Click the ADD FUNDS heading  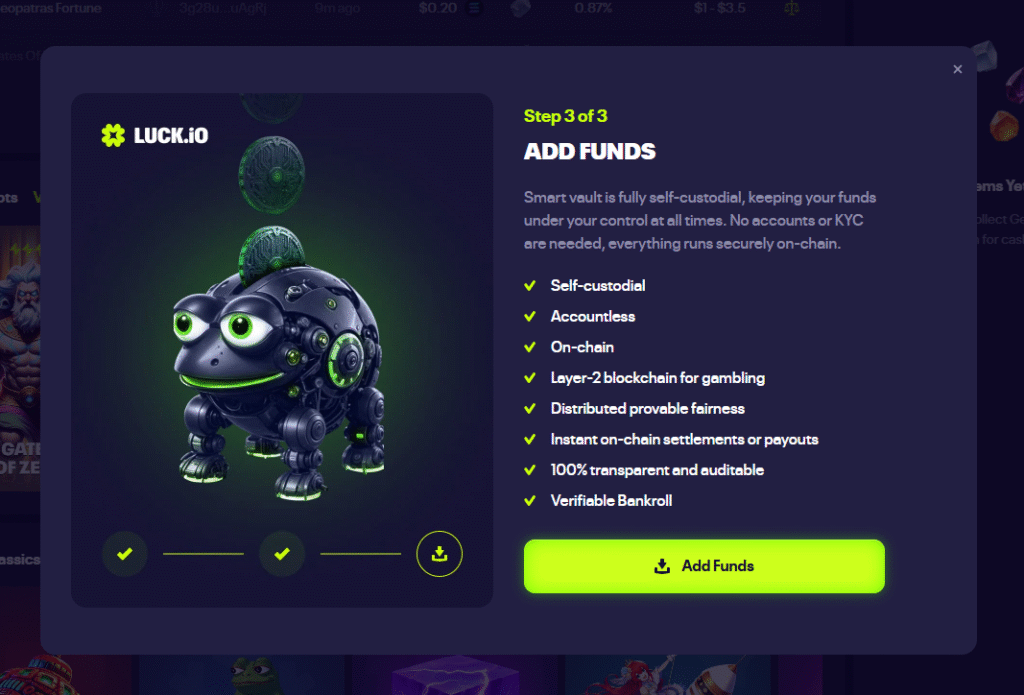tap(590, 152)
